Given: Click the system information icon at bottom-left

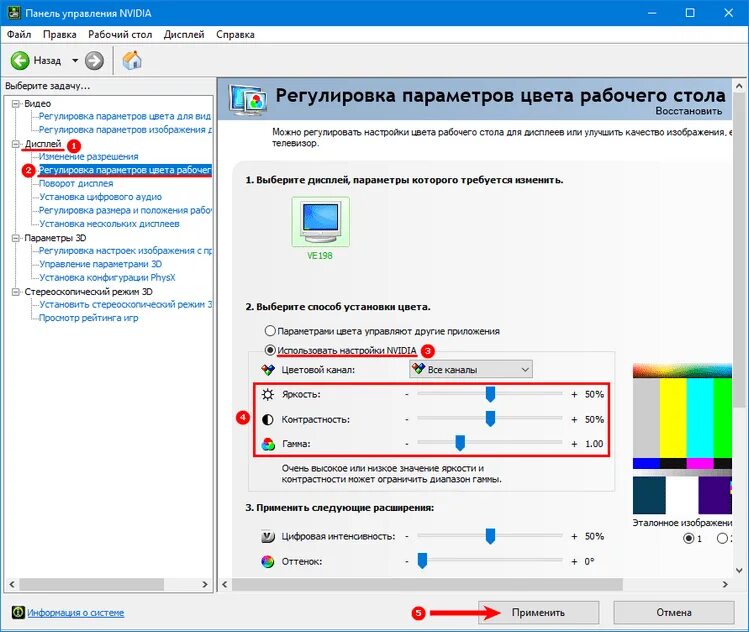Looking at the screenshot, I should 18,612.
